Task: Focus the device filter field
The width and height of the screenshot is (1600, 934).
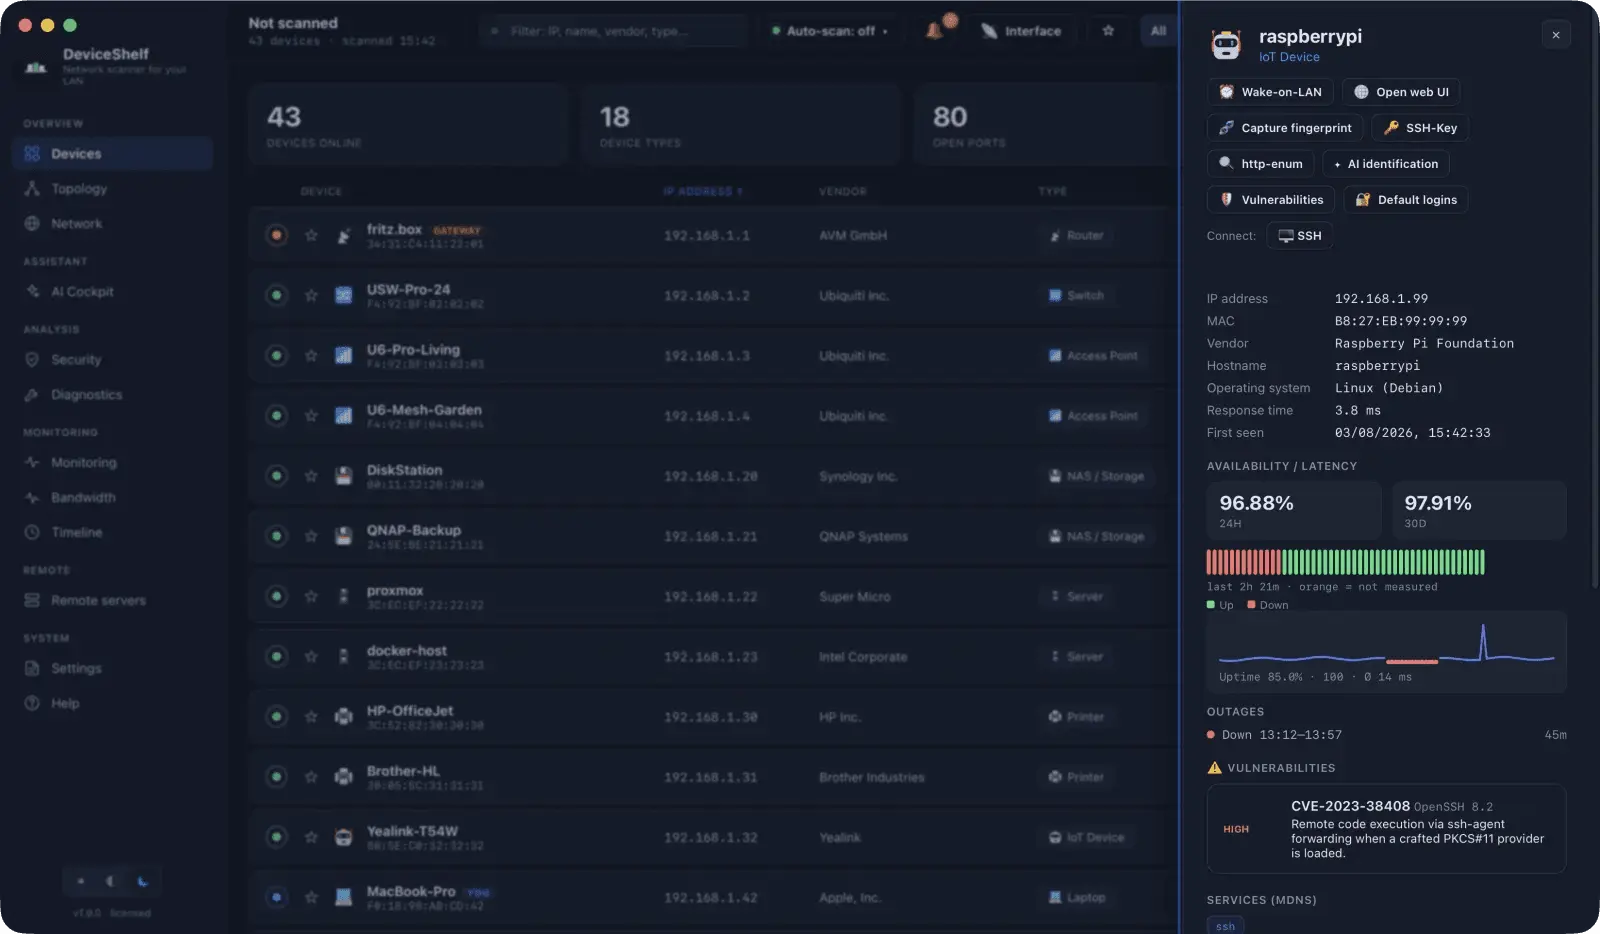Action: pyautogui.click(x=612, y=31)
